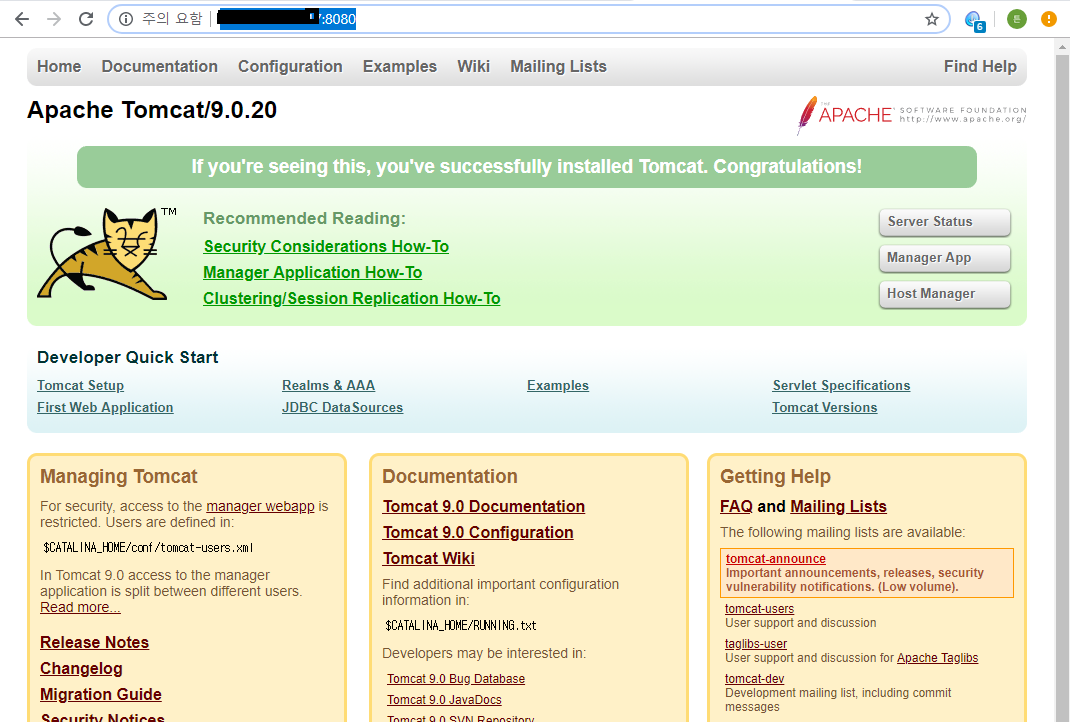1070x722 pixels.
Task: Open the Examples navigation item
Action: pyautogui.click(x=400, y=66)
